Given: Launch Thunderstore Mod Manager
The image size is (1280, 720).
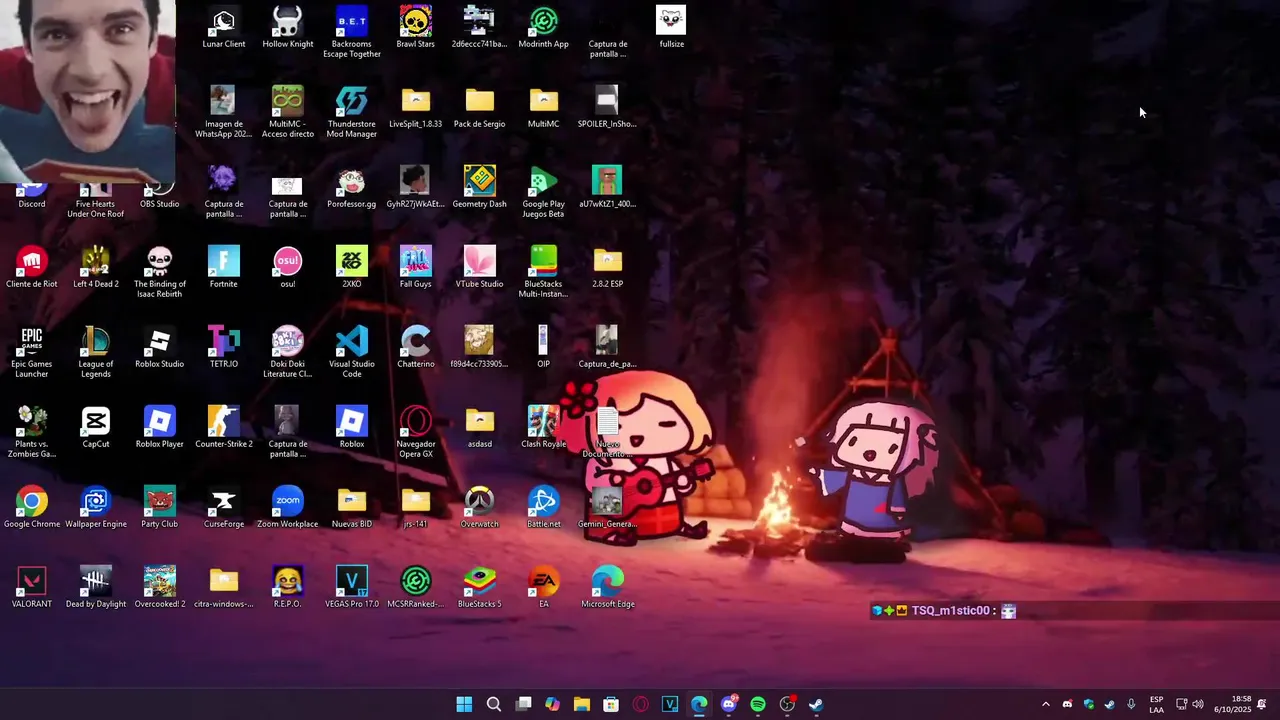Looking at the screenshot, I should [352, 112].
